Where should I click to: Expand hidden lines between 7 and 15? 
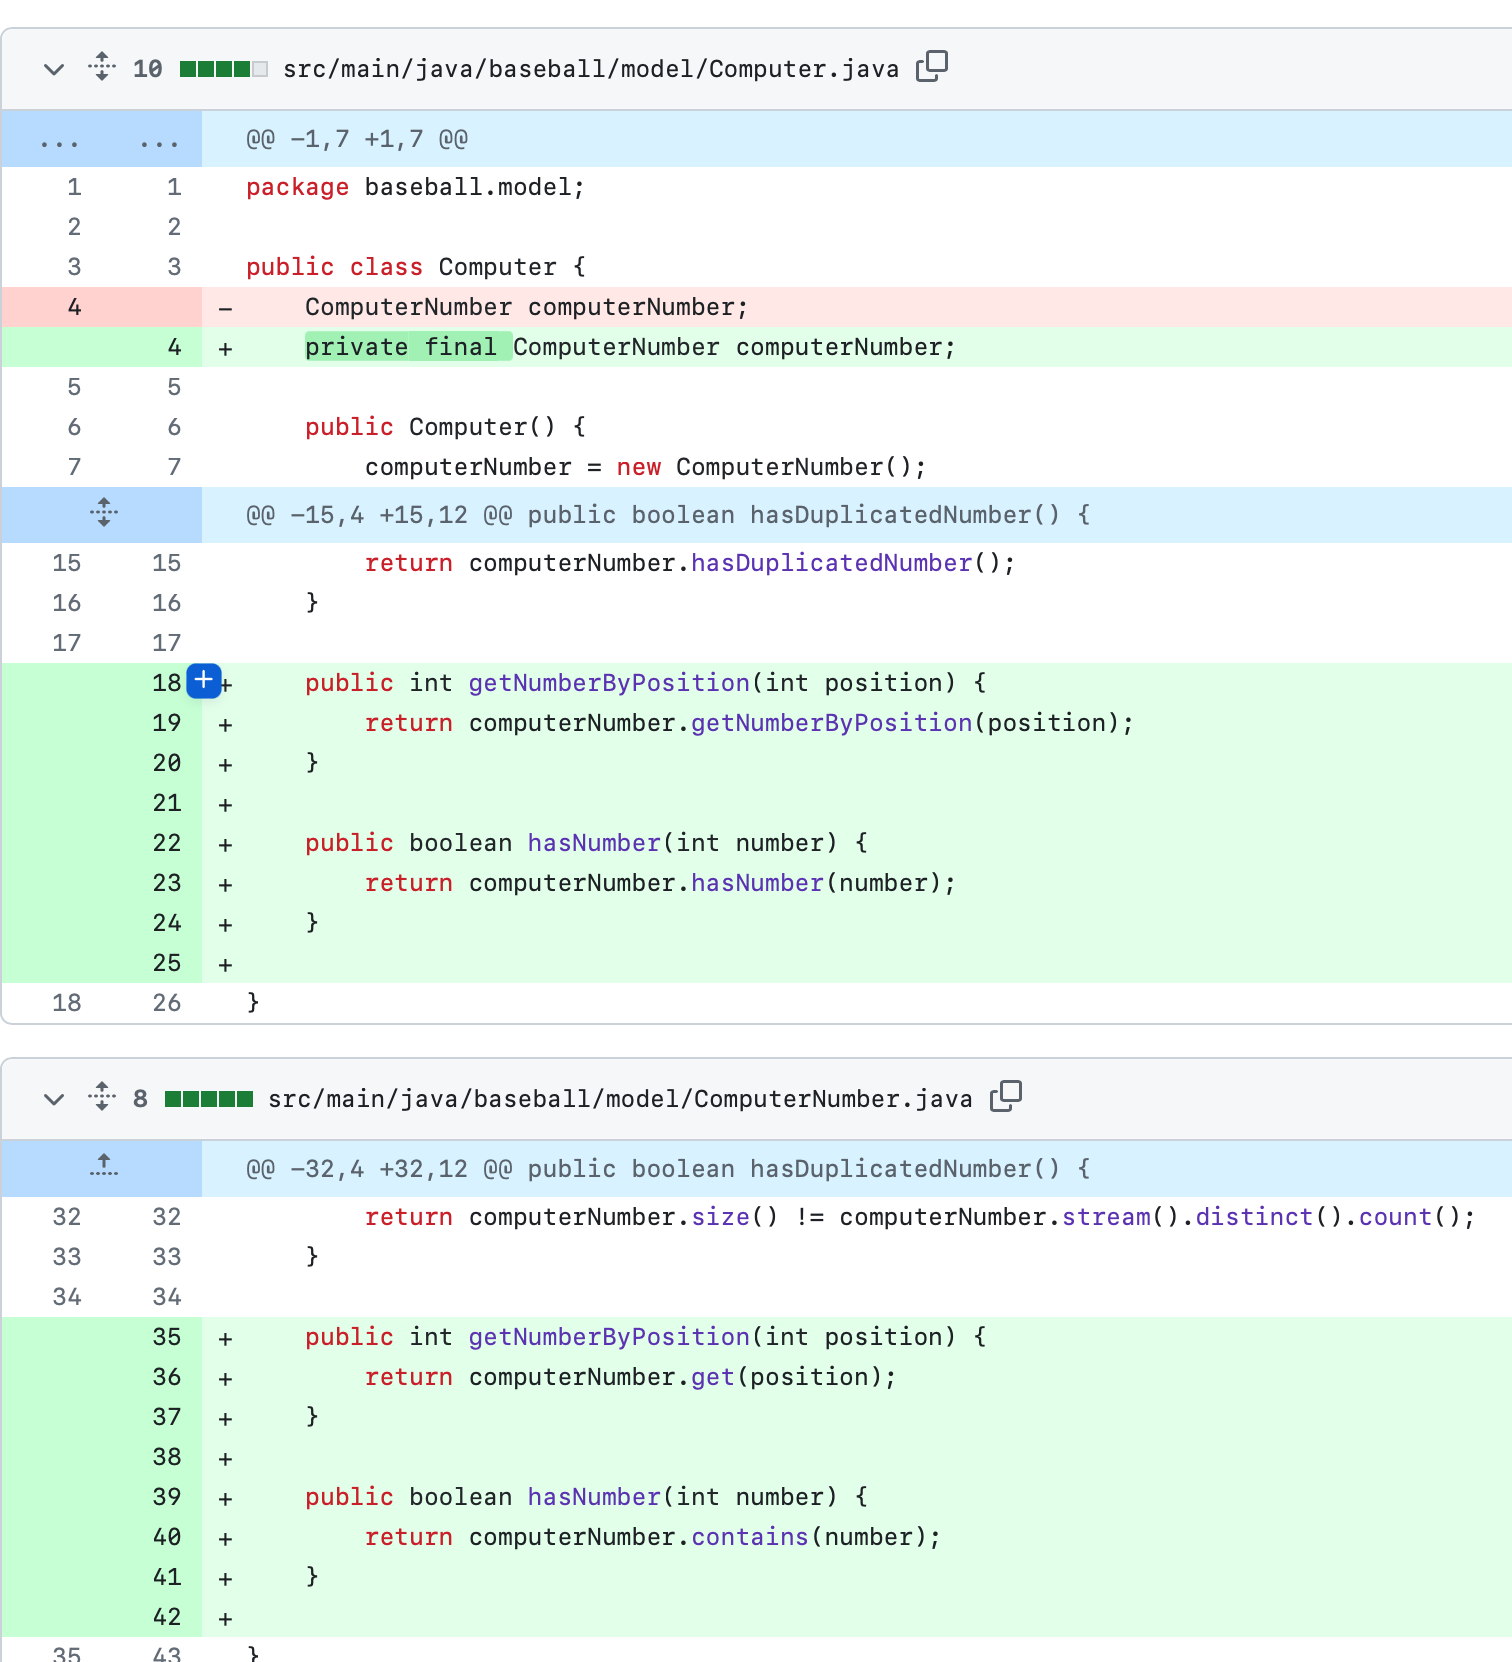click(103, 514)
